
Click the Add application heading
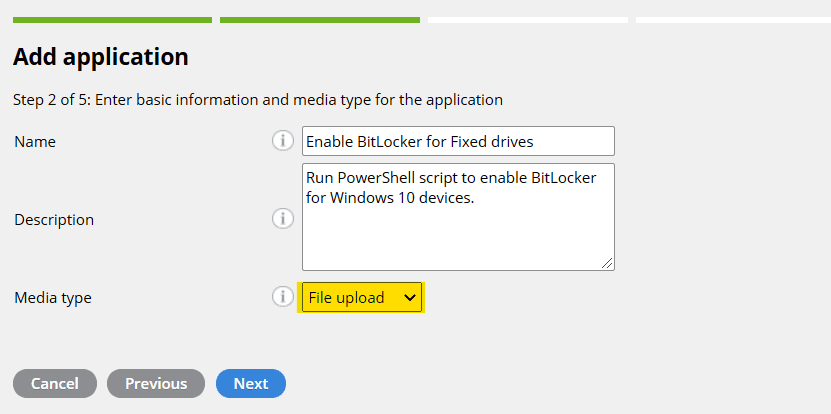[101, 57]
